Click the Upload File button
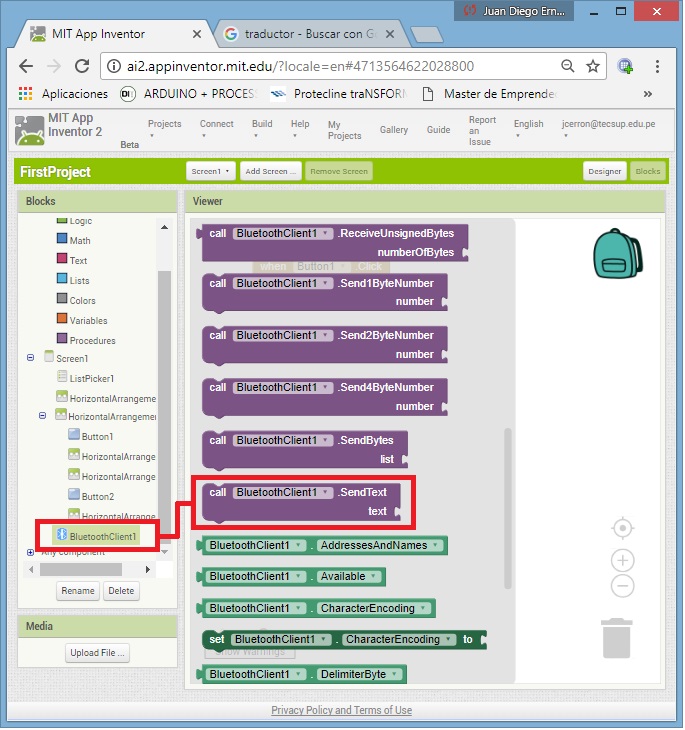685x730 pixels. pyautogui.click(x=97, y=653)
